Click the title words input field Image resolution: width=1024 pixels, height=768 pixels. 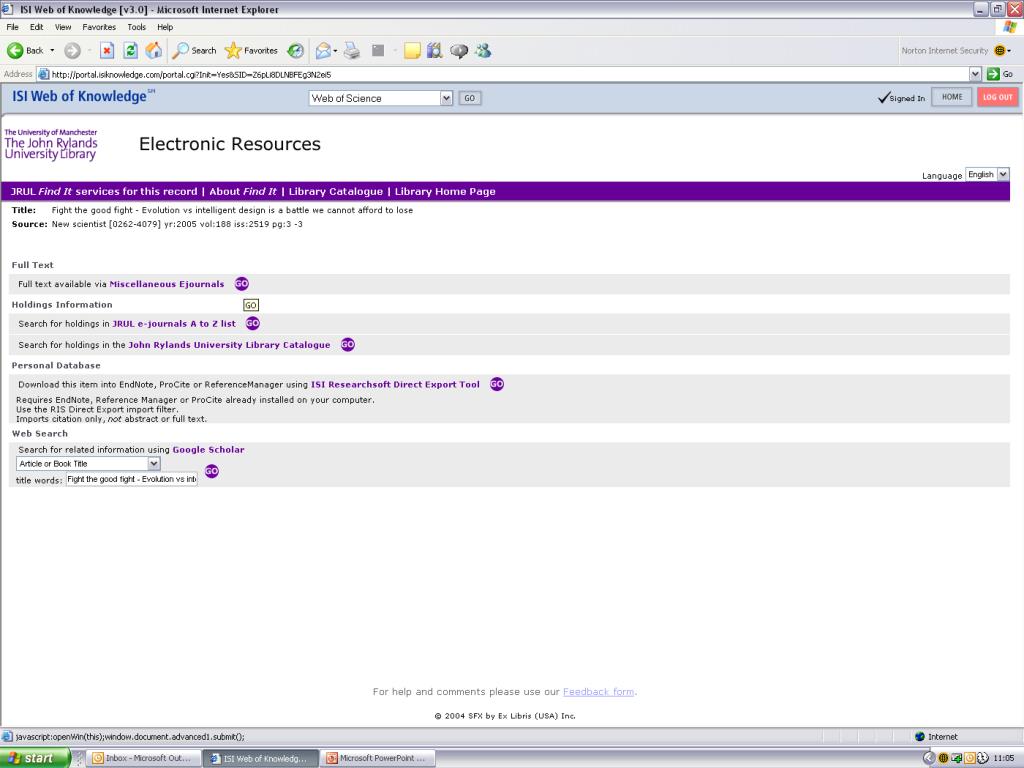[x=132, y=479]
